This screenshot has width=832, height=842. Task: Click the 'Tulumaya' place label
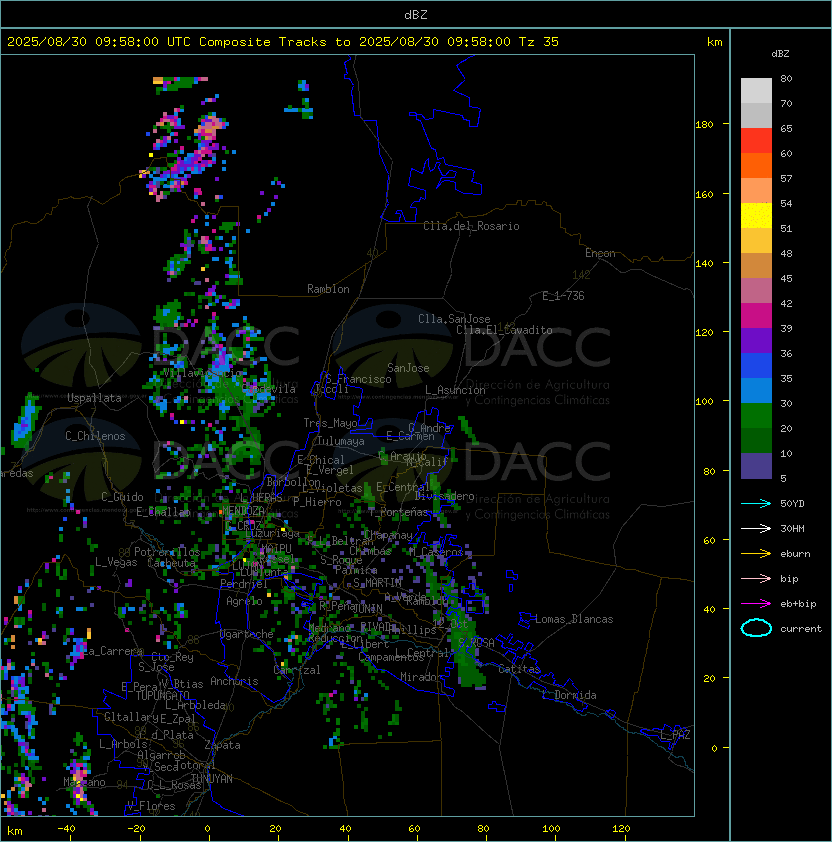point(341,441)
